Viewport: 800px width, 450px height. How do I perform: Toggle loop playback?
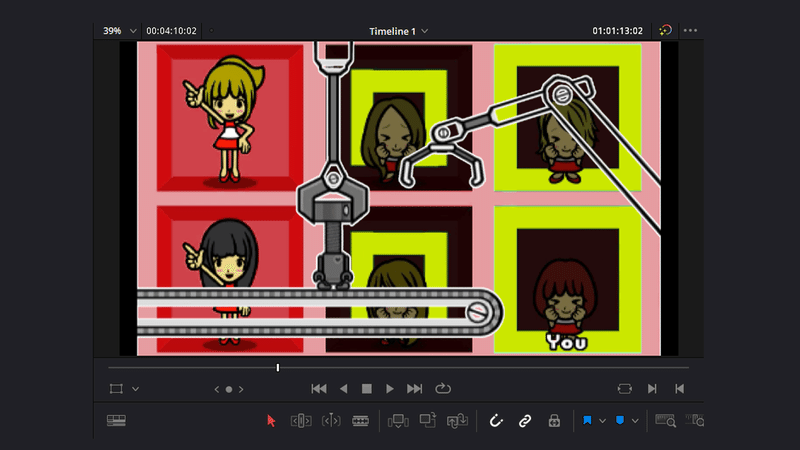(443, 389)
